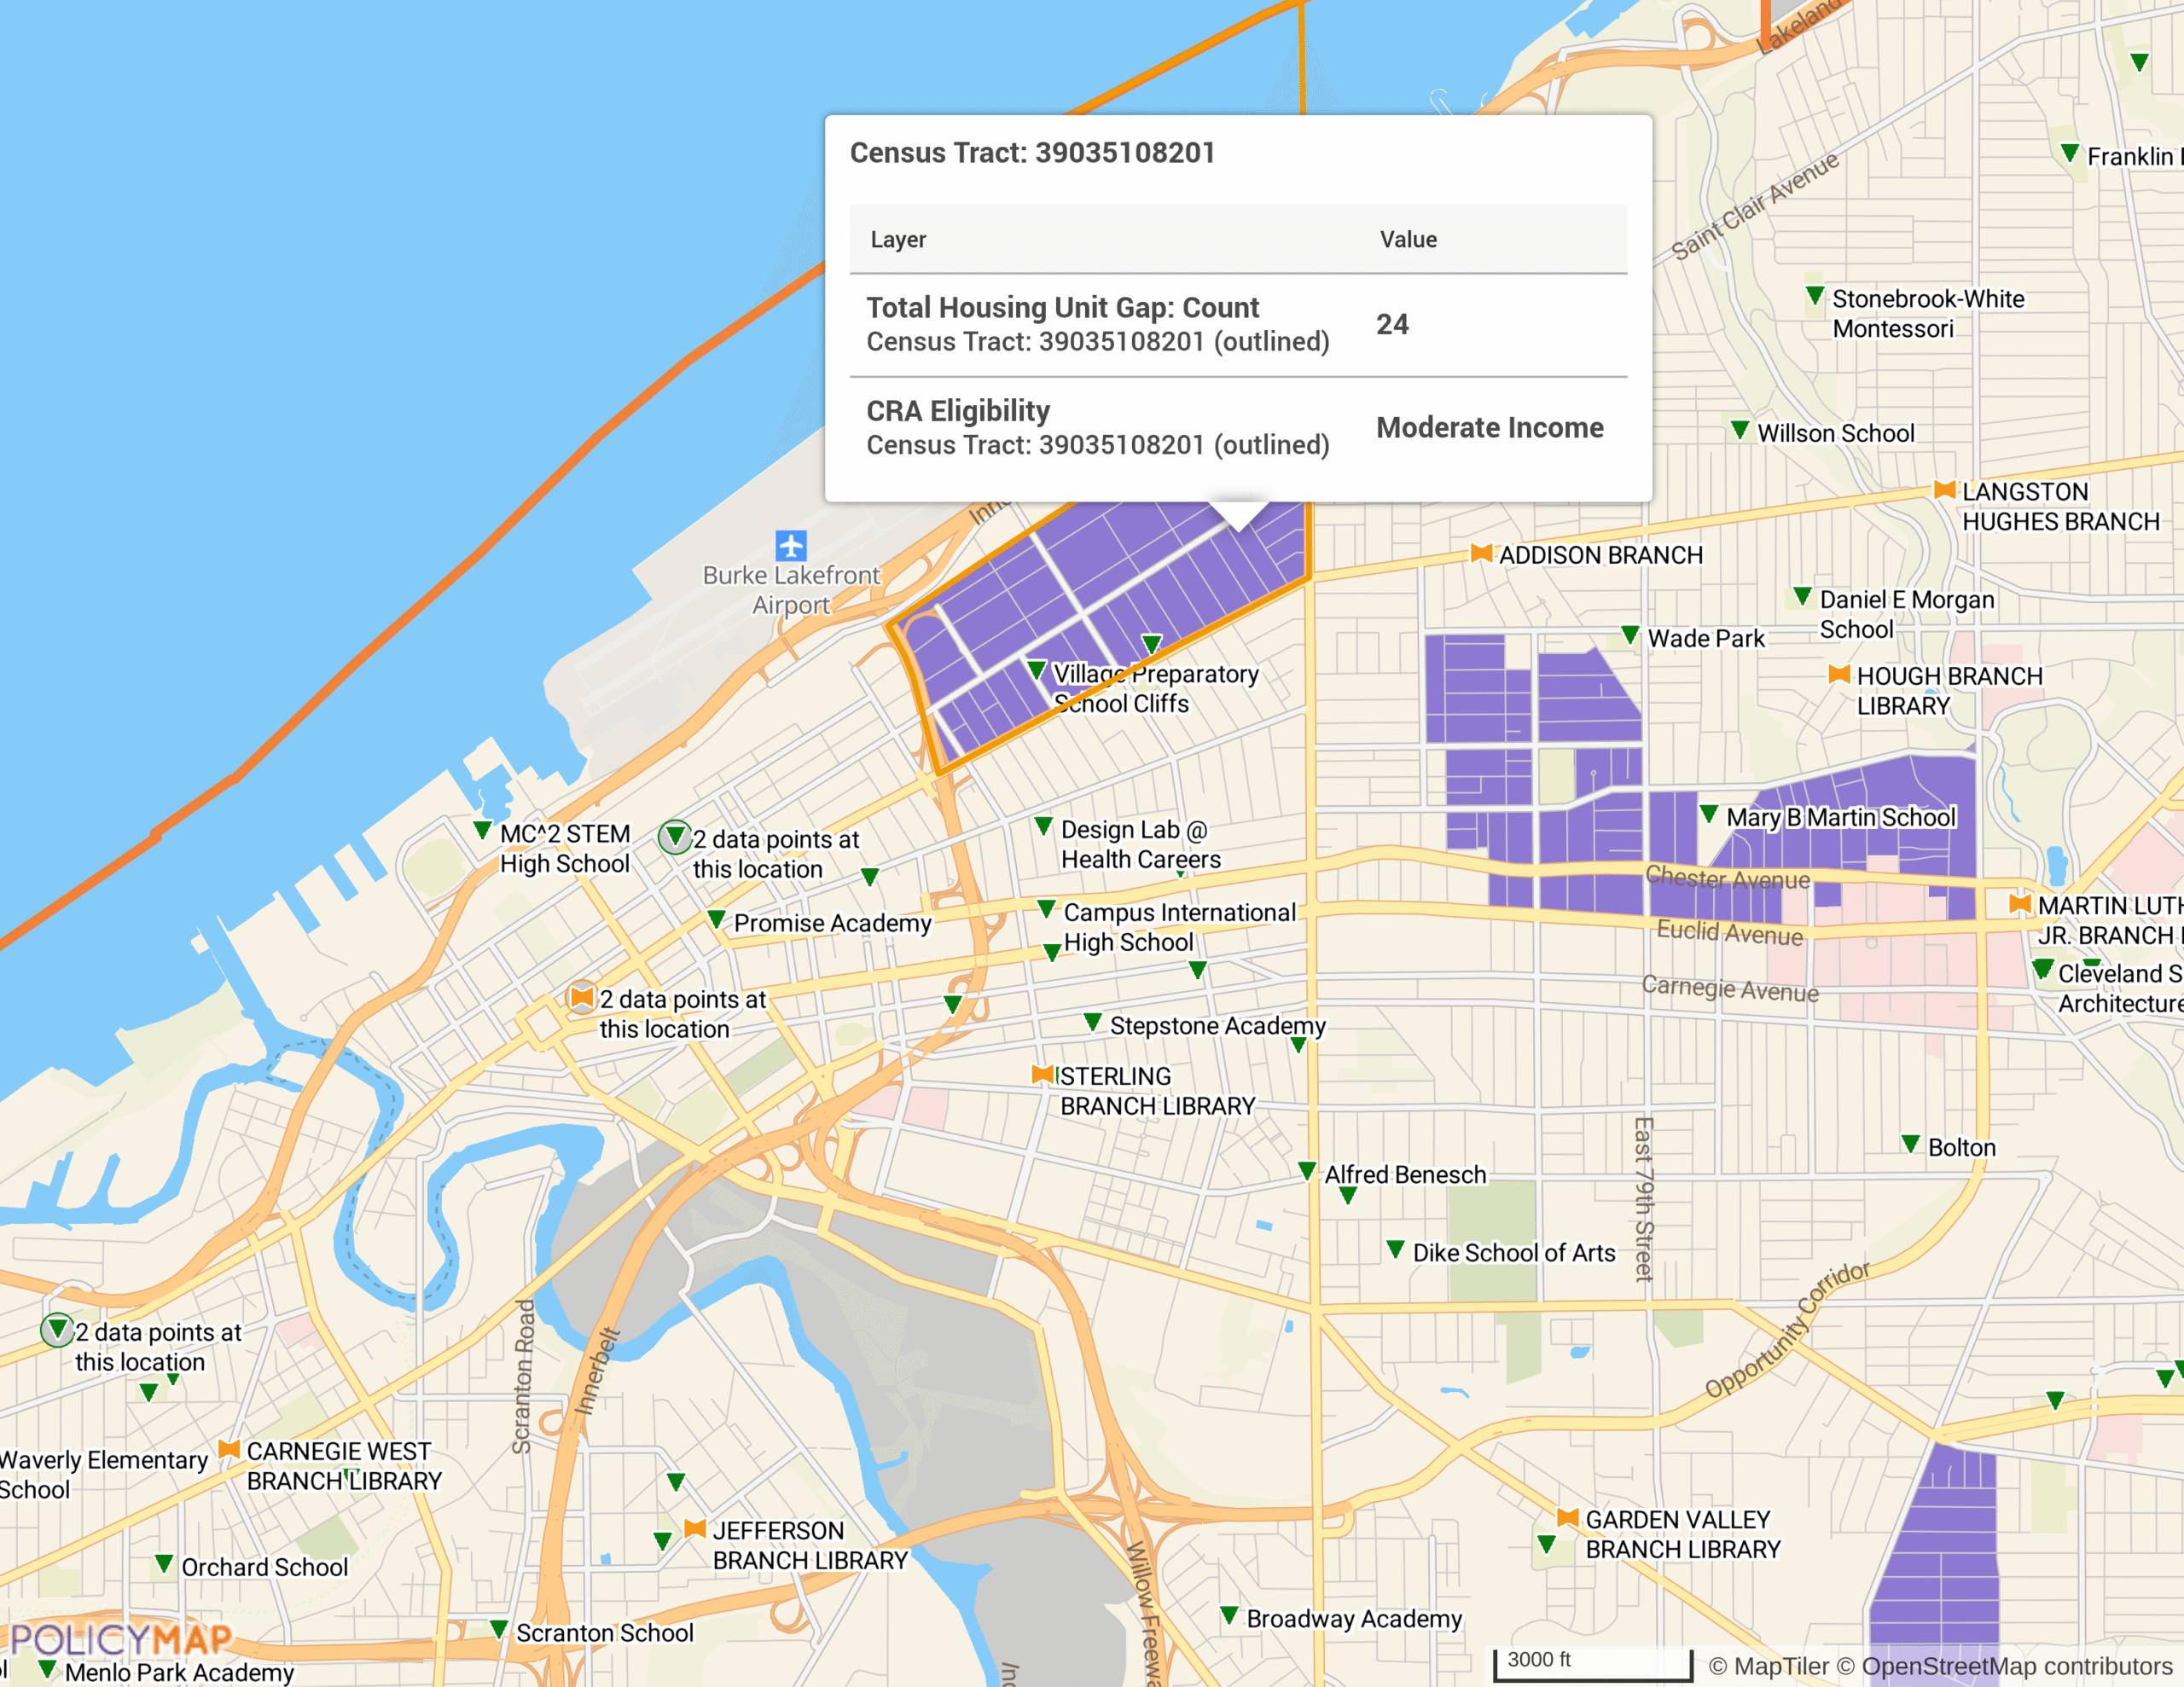Image resolution: width=2184 pixels, height=1687 pixels.
Task: Click the Jefferson Branch Library marker
Action: coord(695,1528)
